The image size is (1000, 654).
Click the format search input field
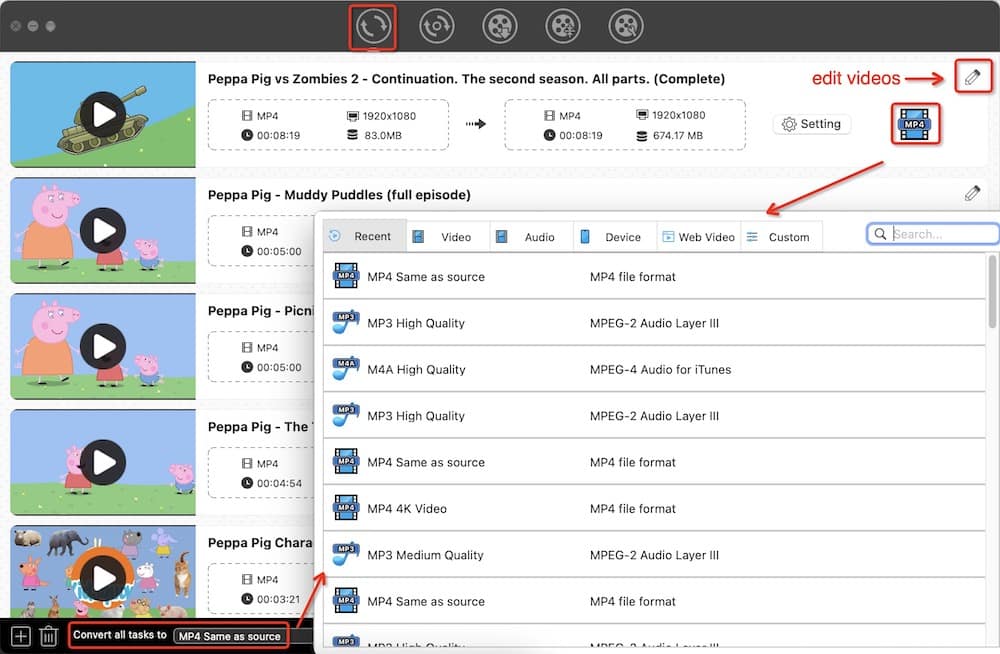(x=940, y=234)
